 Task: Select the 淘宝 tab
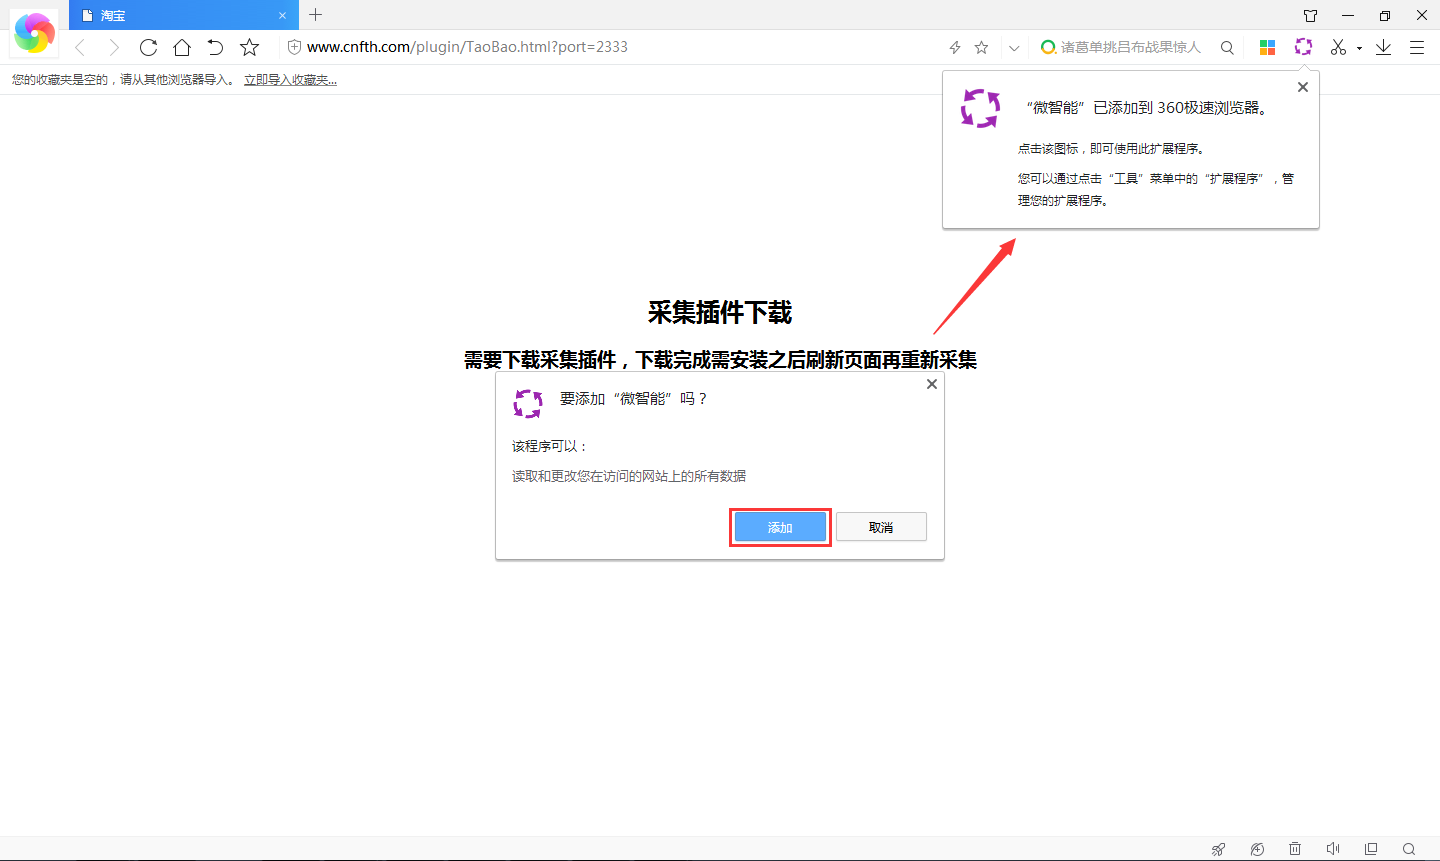click(184, 15)
